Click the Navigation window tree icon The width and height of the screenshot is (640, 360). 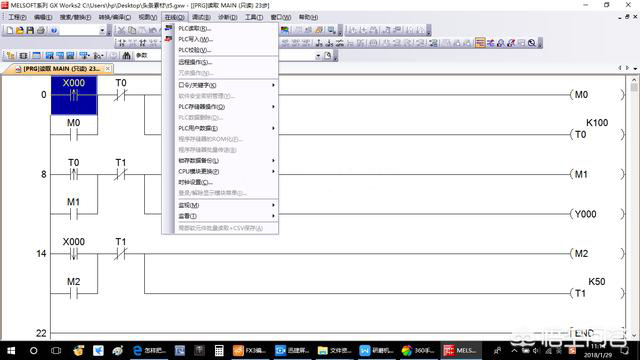tap(11, 56)
